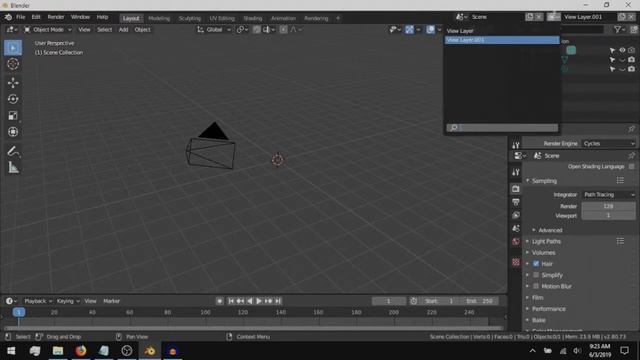The width and height of the screenshot is (640, 360).
Task: Click the Blender logo menu icon
Action: click(8, 17)
